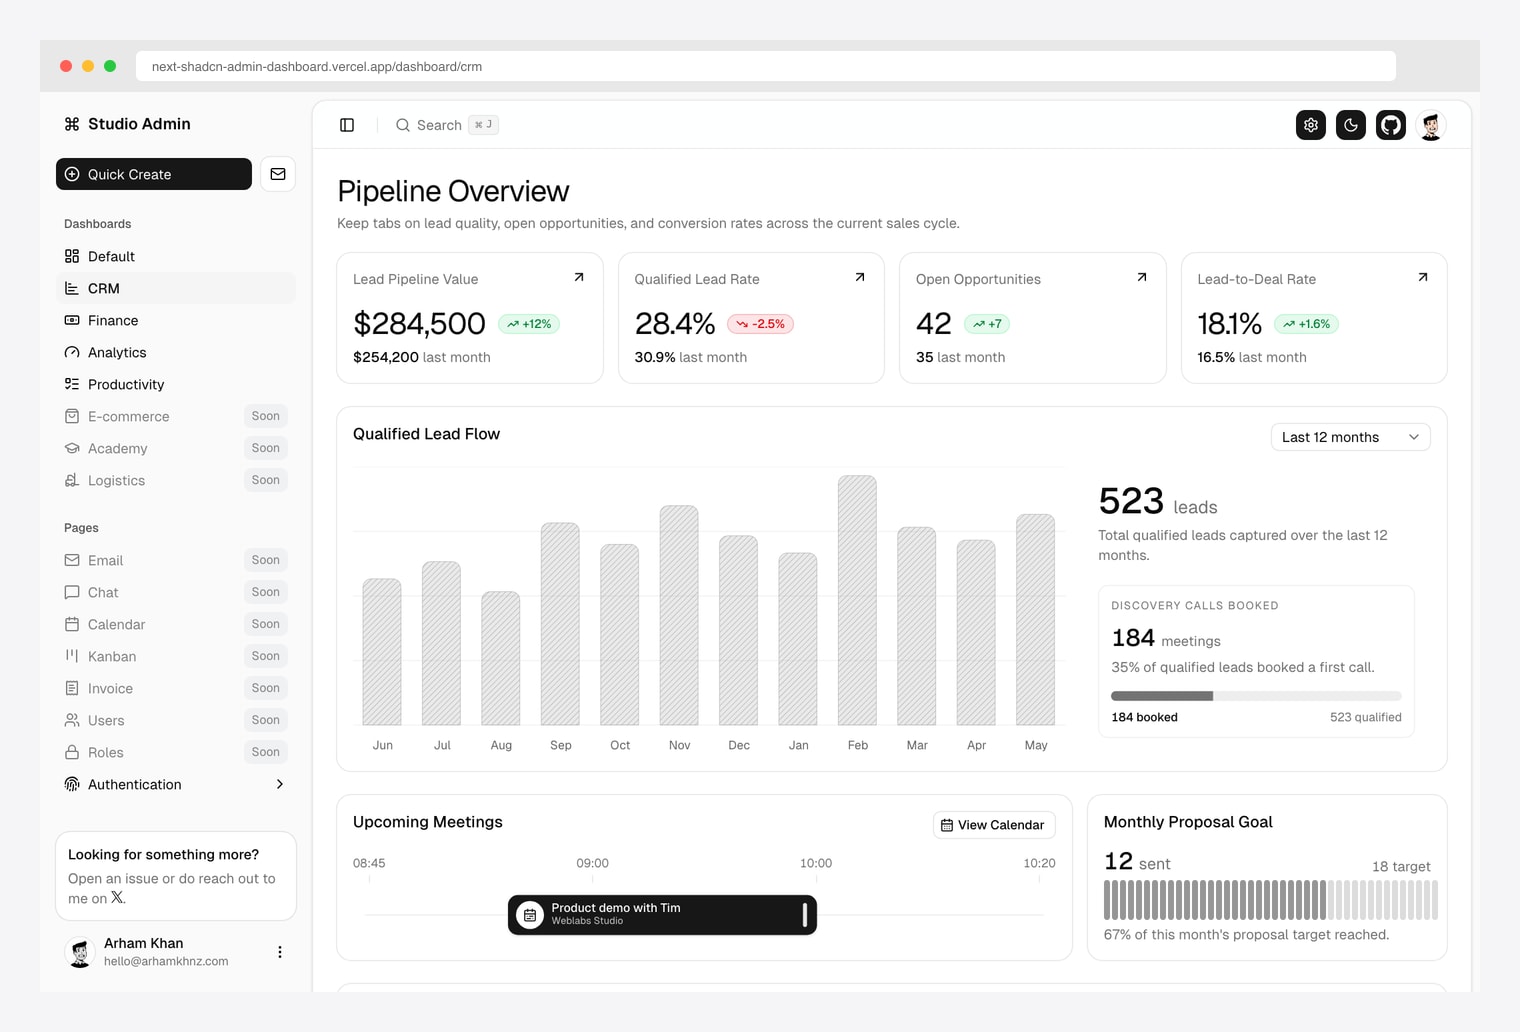Click the browser URL address bar
Image resolution: width=1520 pixels, height=1032 pixels.
pos(766,66)
